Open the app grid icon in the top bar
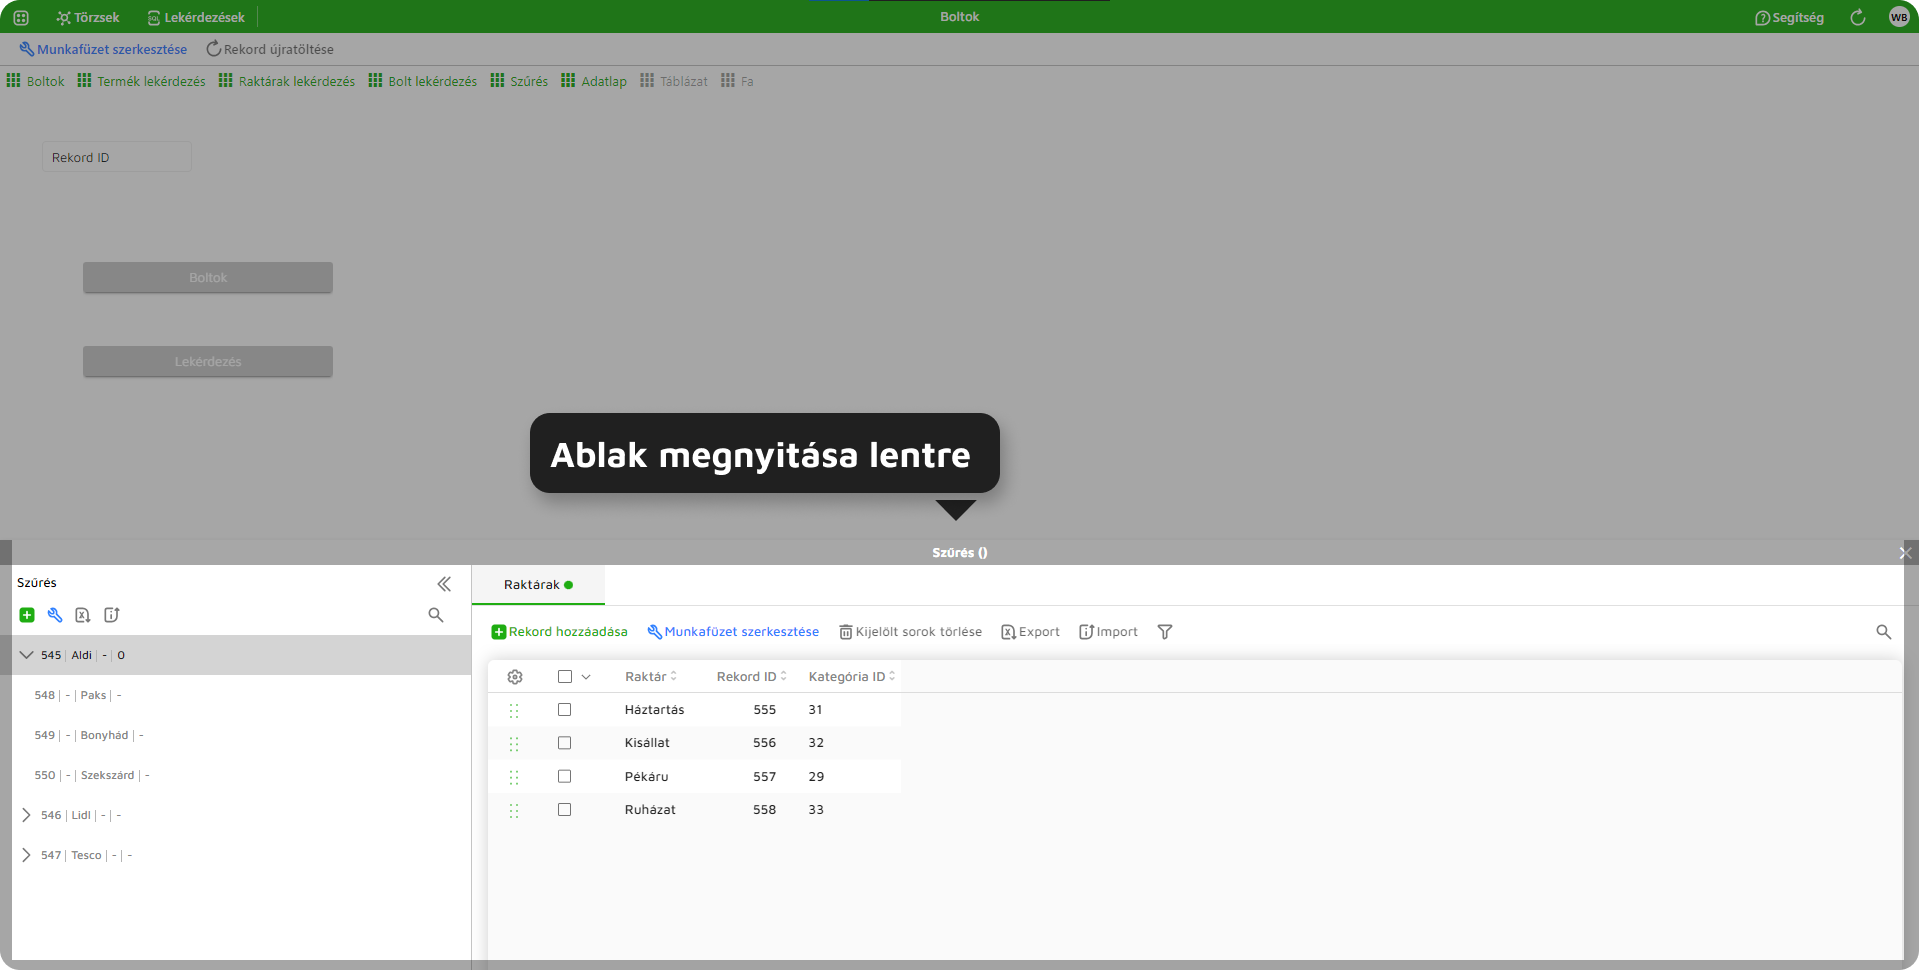 [x=21, y=17]
